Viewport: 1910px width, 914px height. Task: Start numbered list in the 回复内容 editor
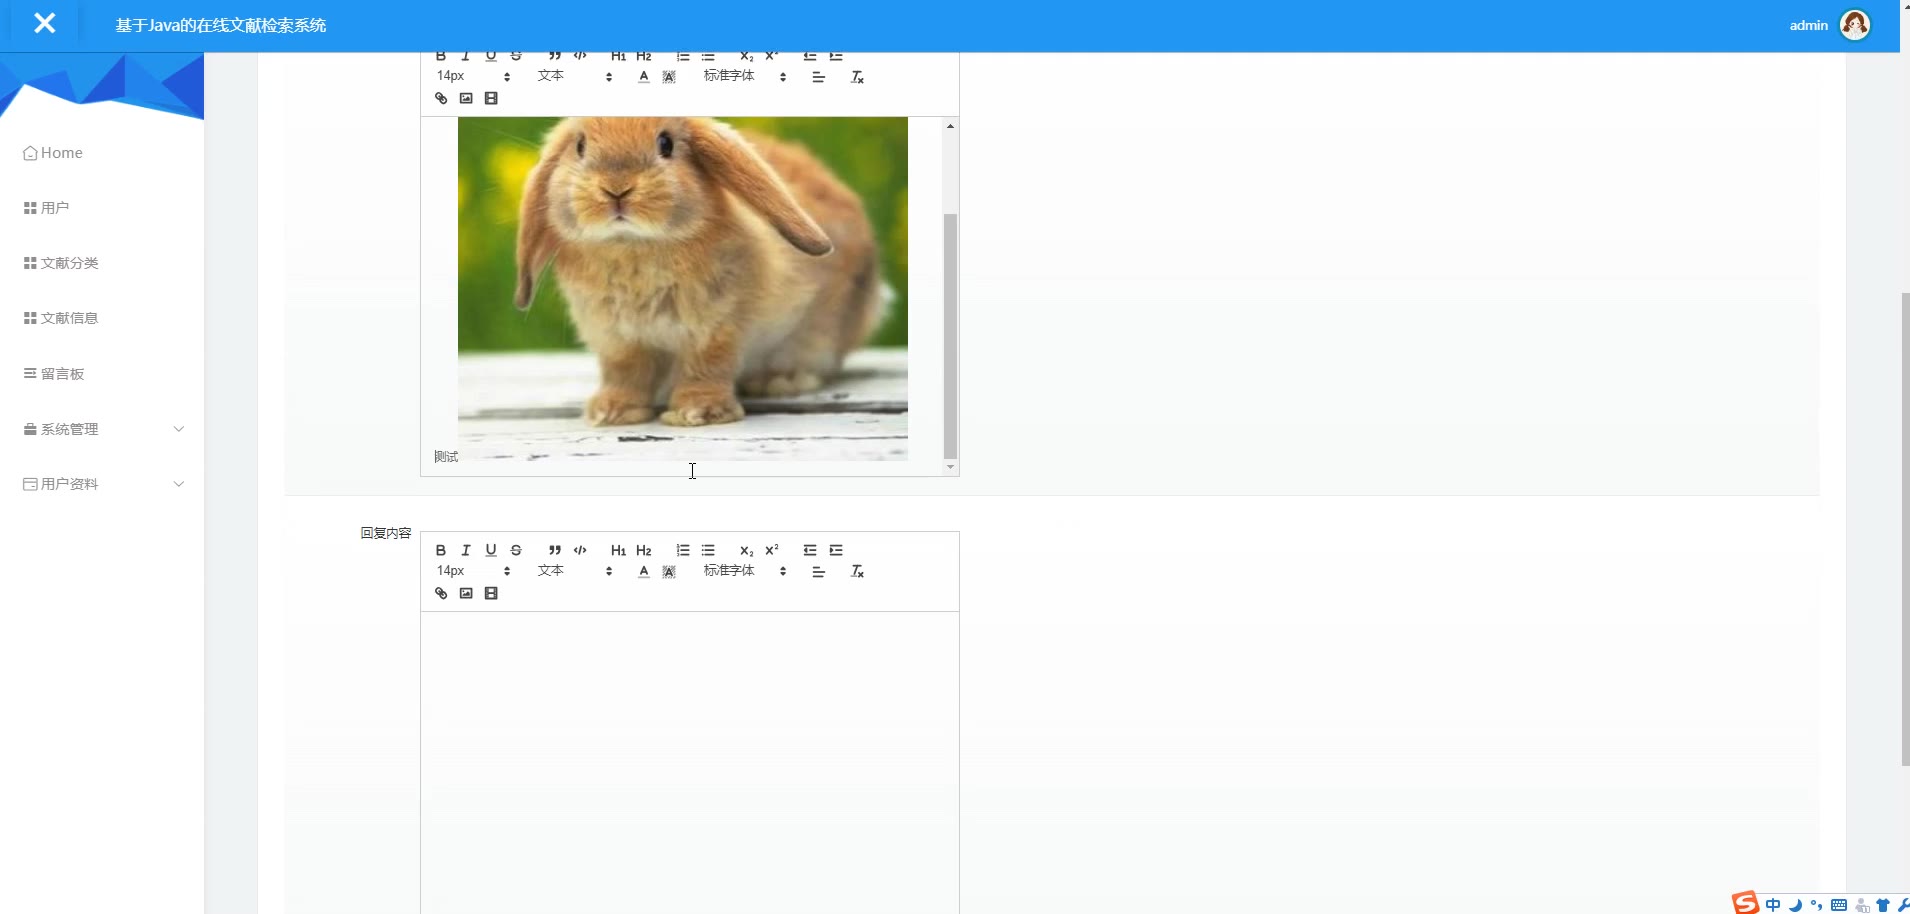[x=683, y=550]
